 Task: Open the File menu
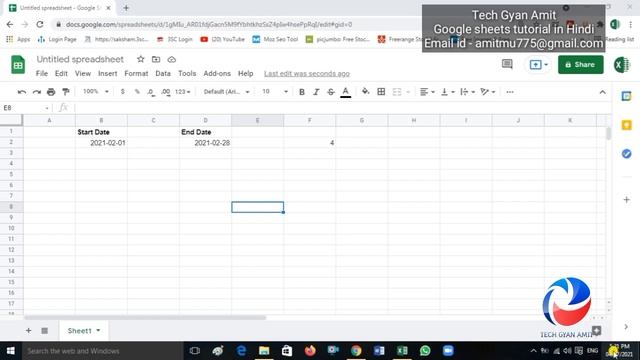[42, 73]
